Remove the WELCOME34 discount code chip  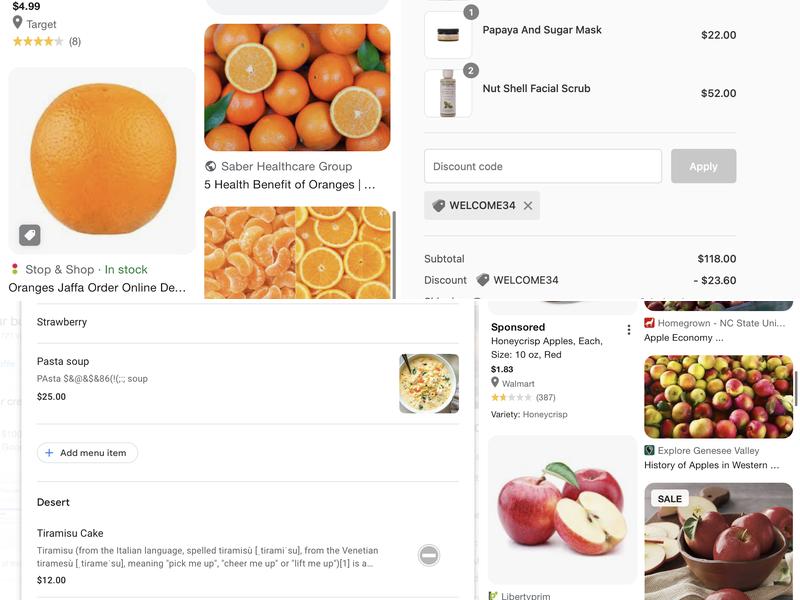(528, 206)
